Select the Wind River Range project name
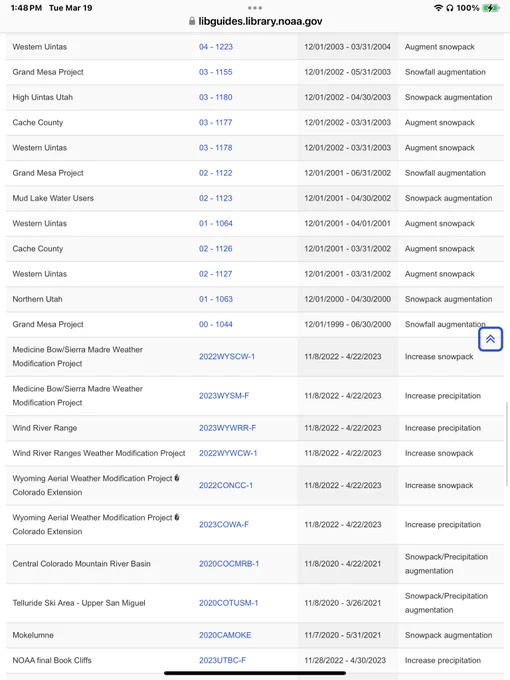 click(45, 428)
